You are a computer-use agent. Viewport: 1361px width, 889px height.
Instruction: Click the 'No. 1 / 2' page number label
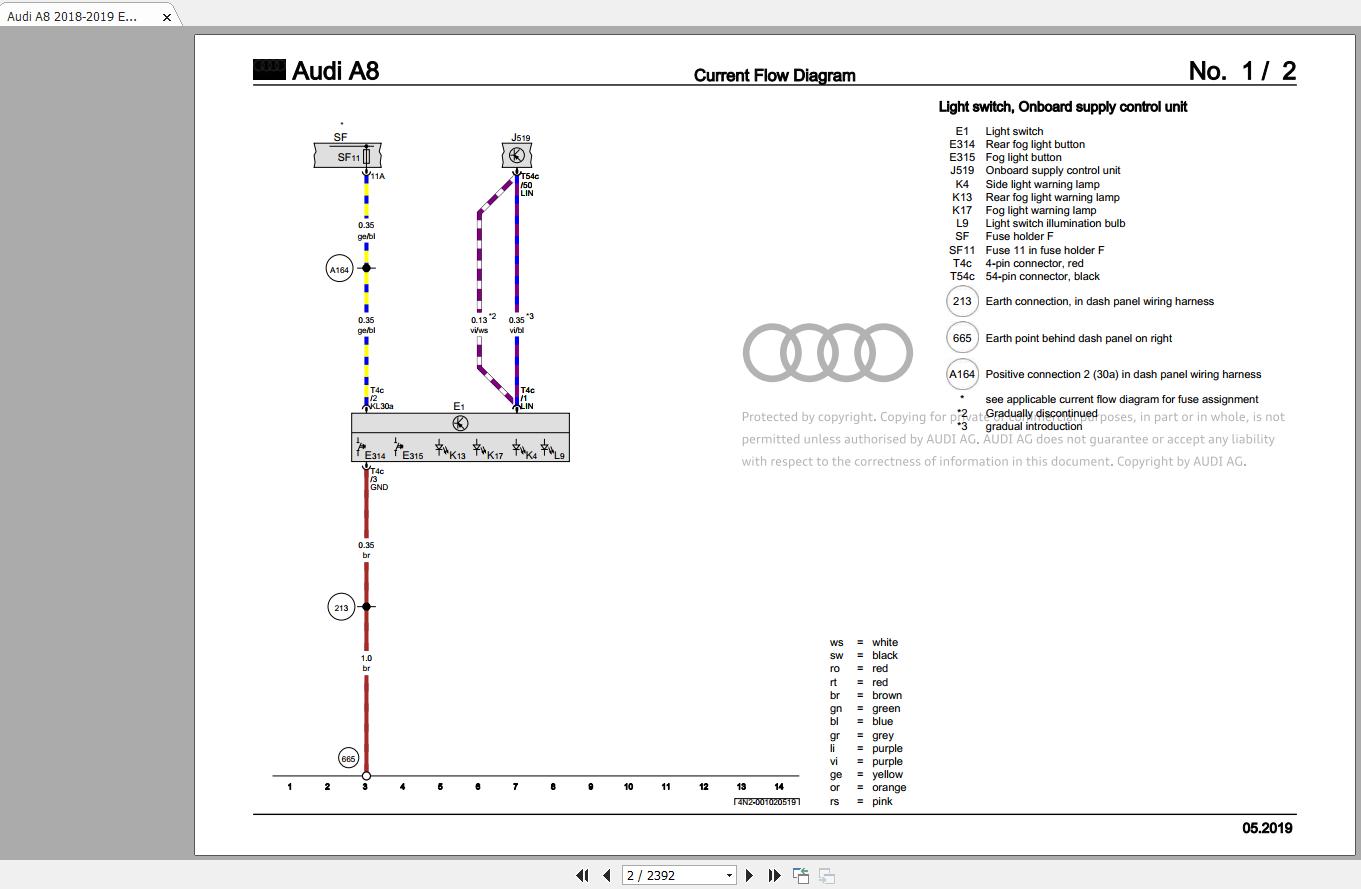coord(1242,71)
